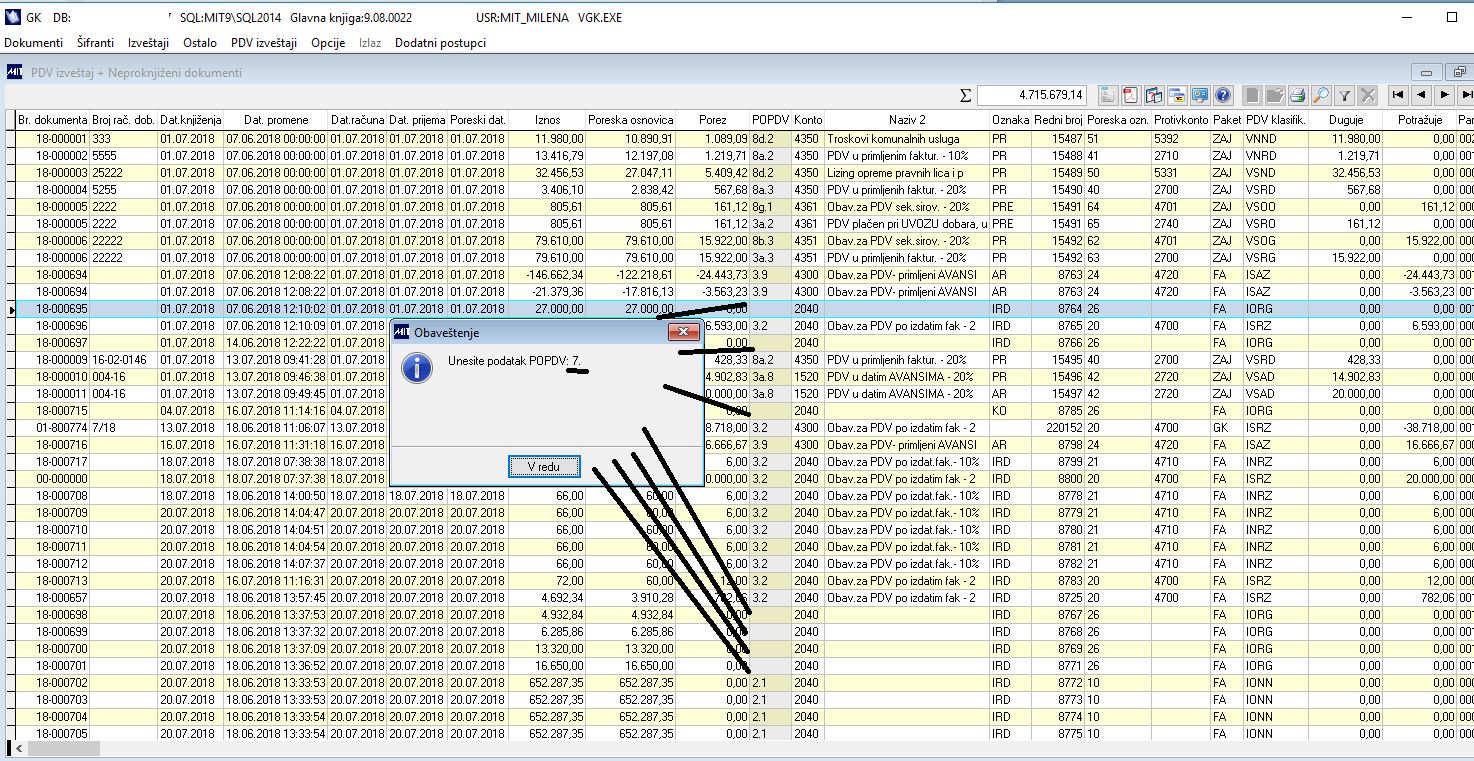Open the help question mark icon
Screen dimensions: 1474x761
tap(1222, 95)
